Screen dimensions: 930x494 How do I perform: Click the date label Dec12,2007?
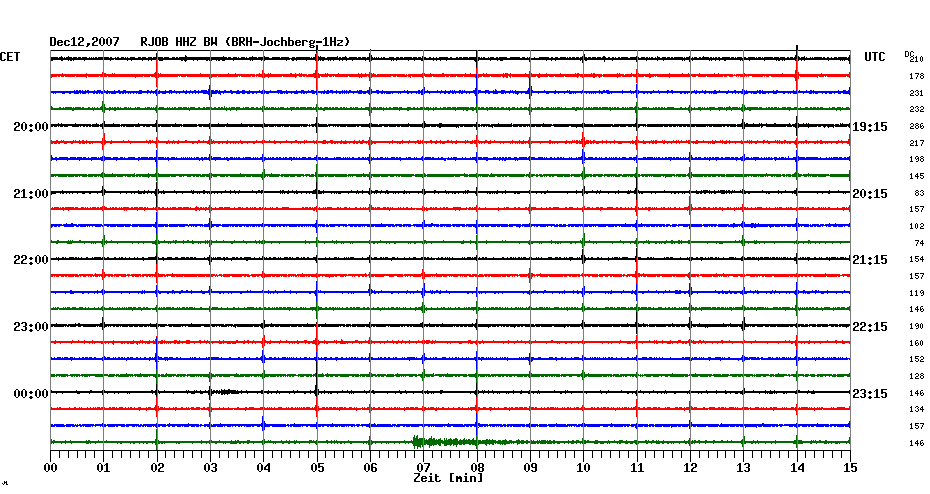tap(84, 42)
